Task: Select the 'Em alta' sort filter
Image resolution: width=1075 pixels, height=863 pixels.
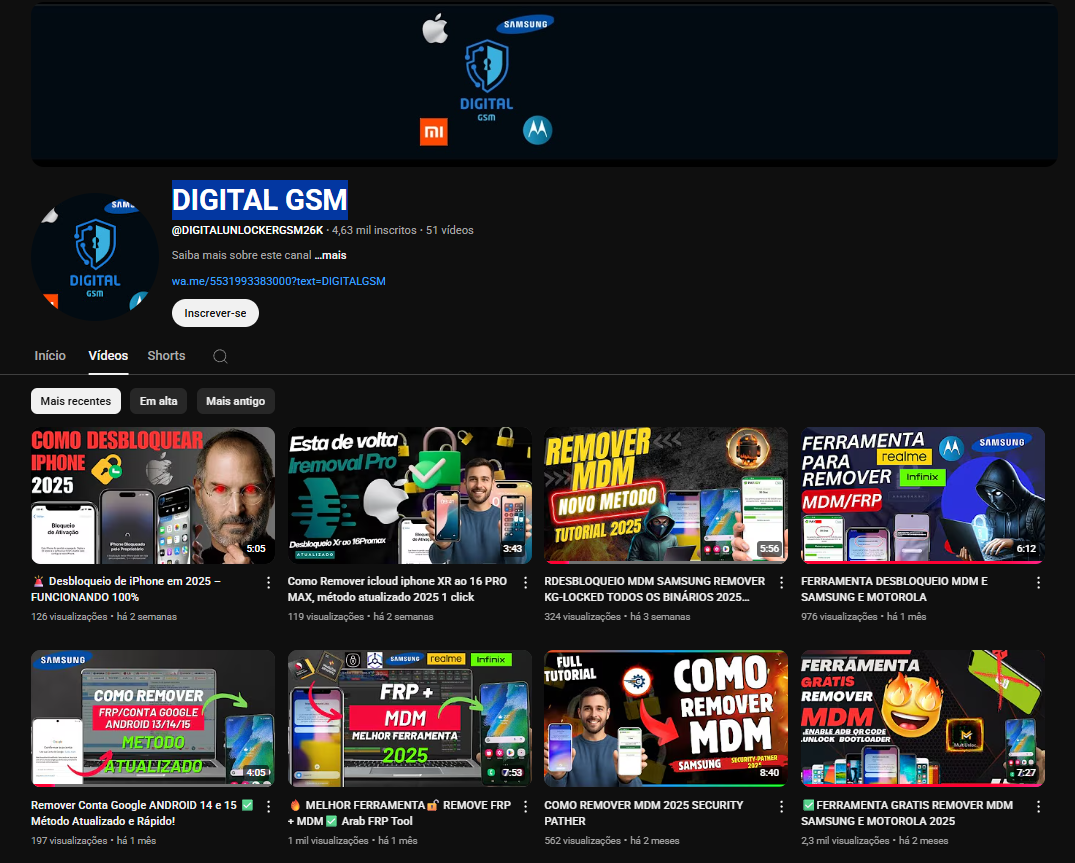Action: click(158, 401)
